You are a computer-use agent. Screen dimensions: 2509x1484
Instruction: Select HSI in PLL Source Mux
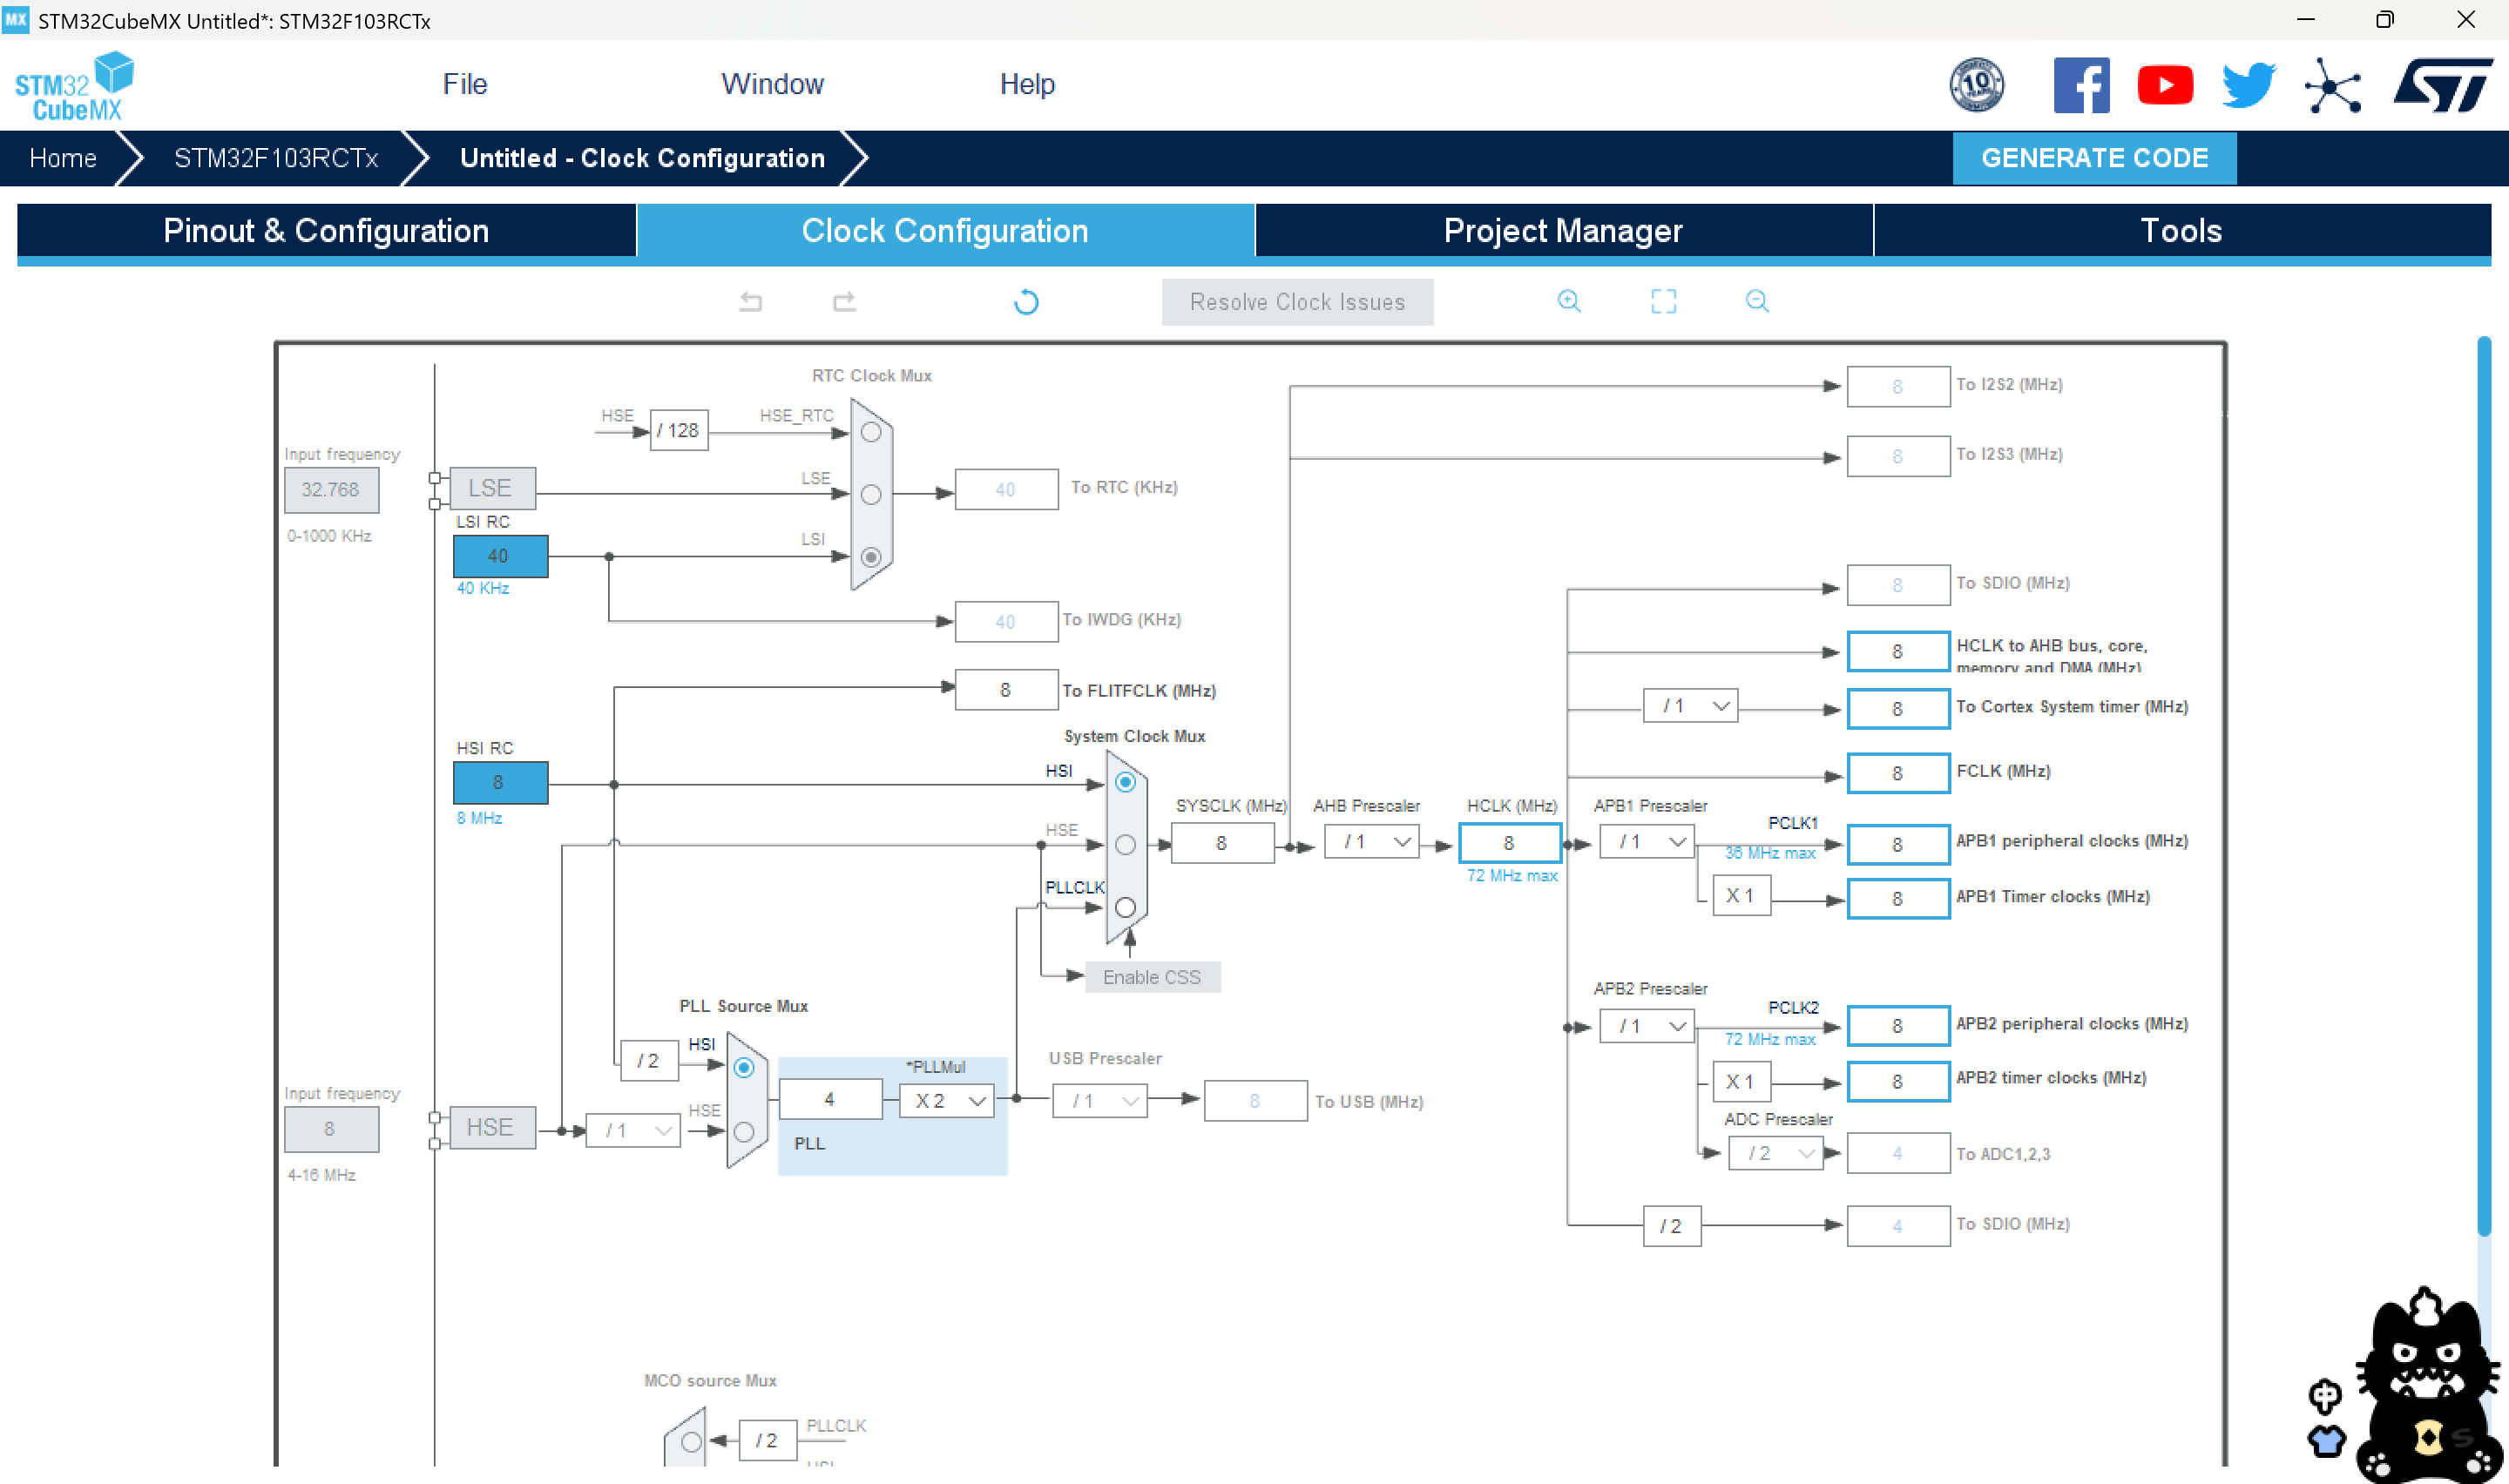tap(743, 1068)
